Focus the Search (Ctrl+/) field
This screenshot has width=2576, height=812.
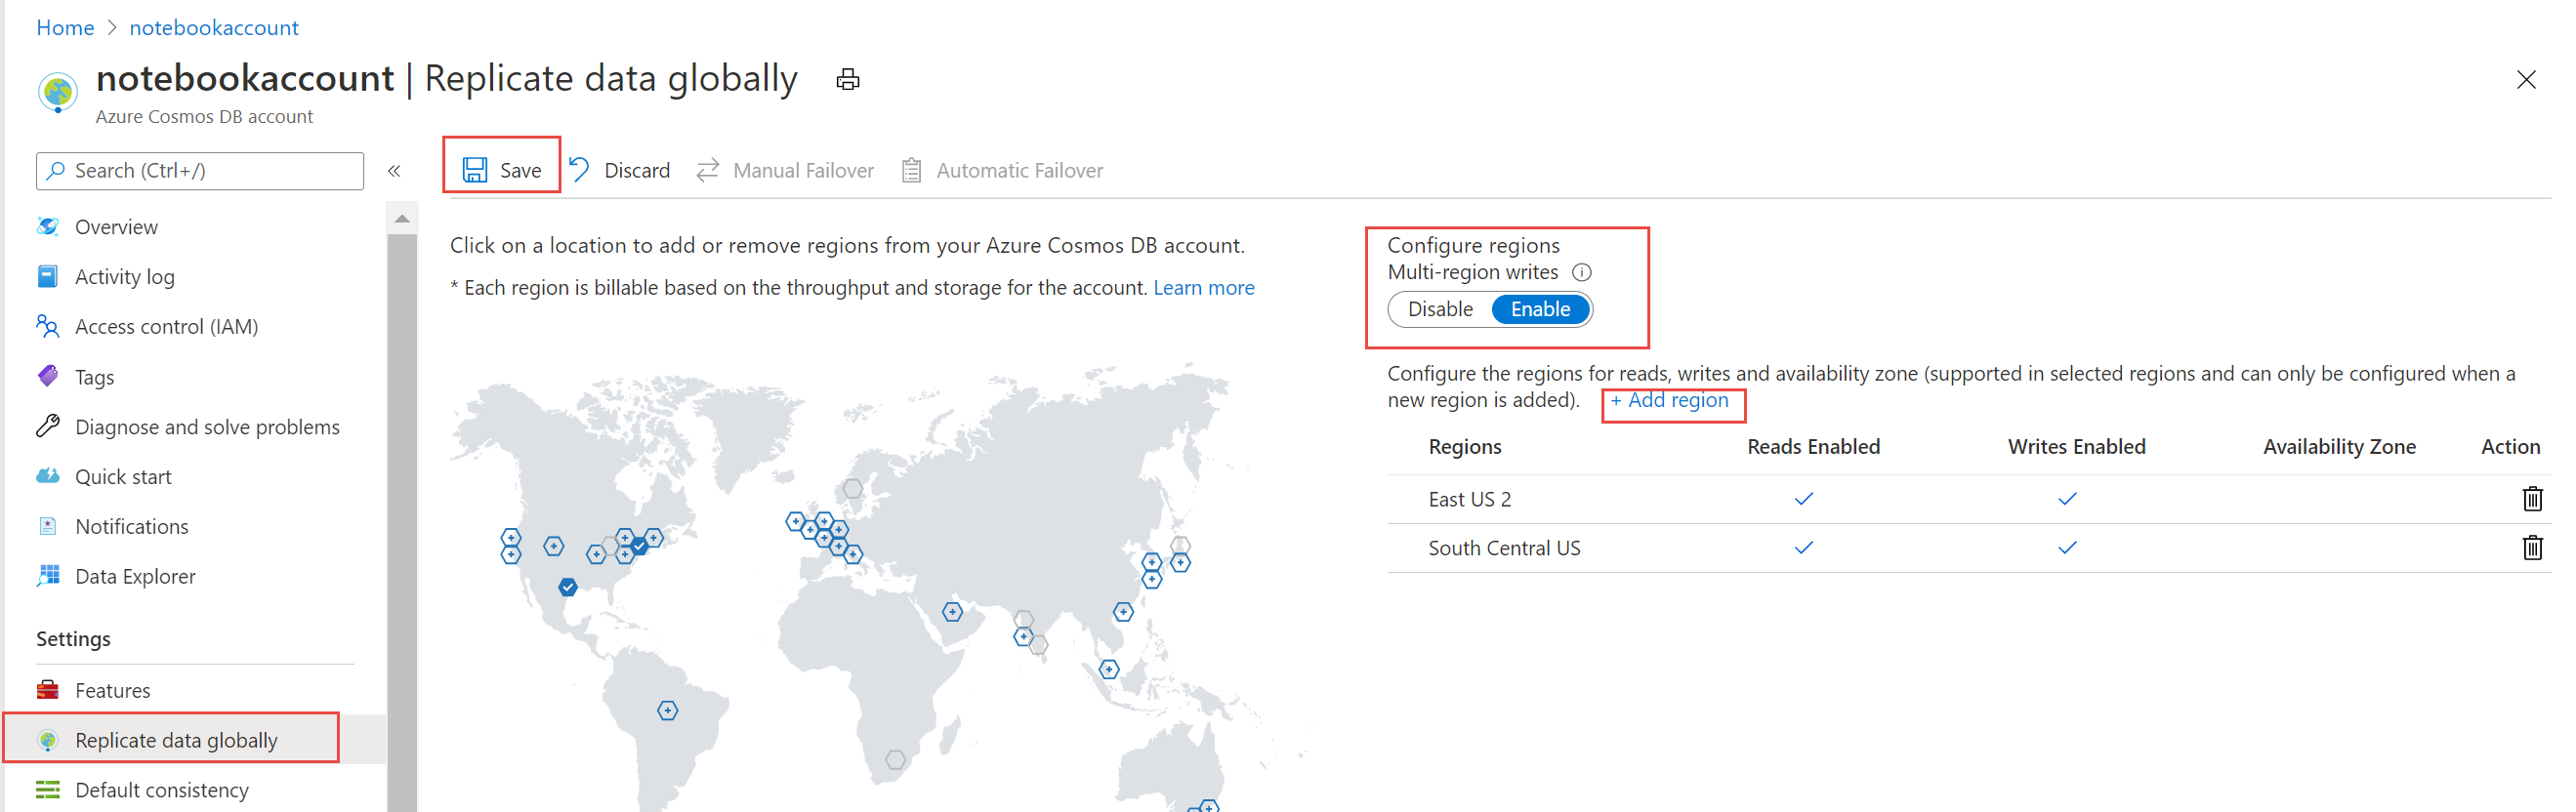pos(200,171)
